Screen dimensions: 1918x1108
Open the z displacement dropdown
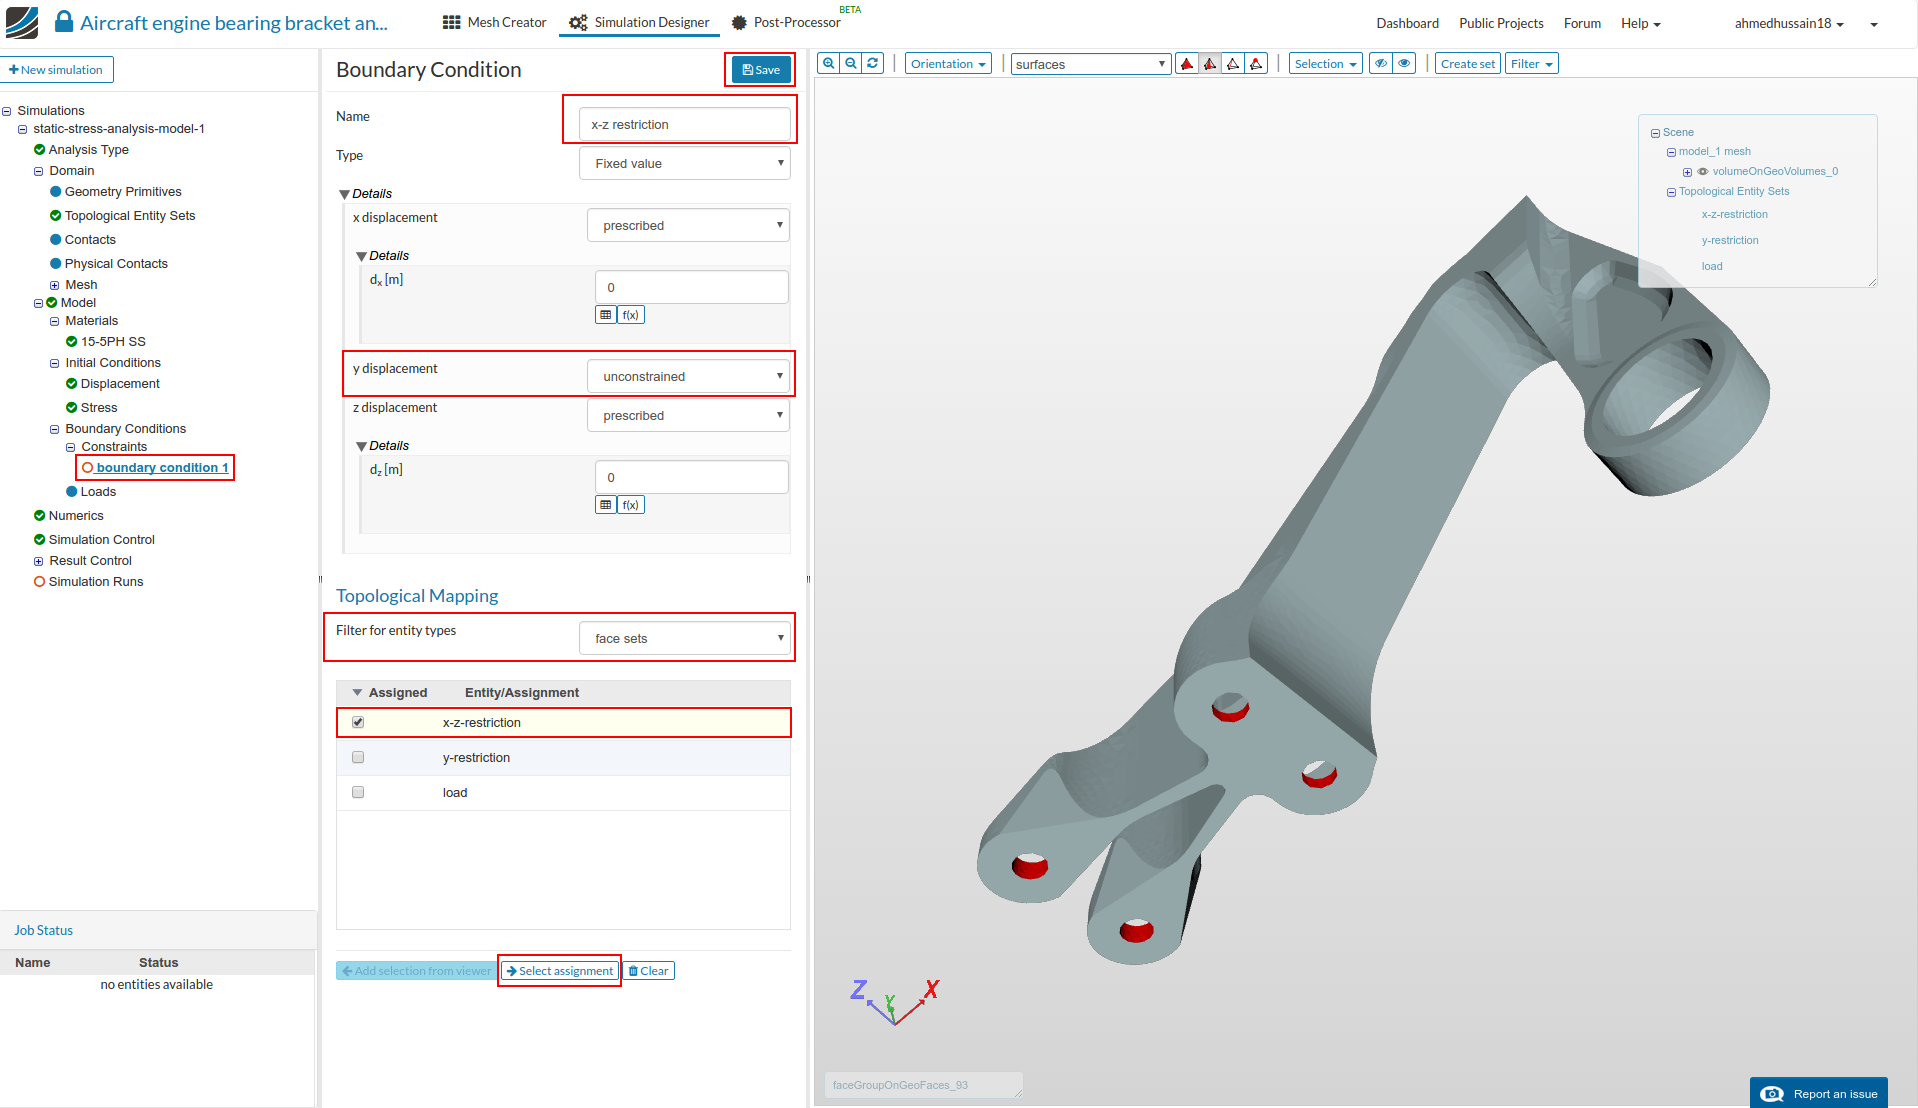688,416
